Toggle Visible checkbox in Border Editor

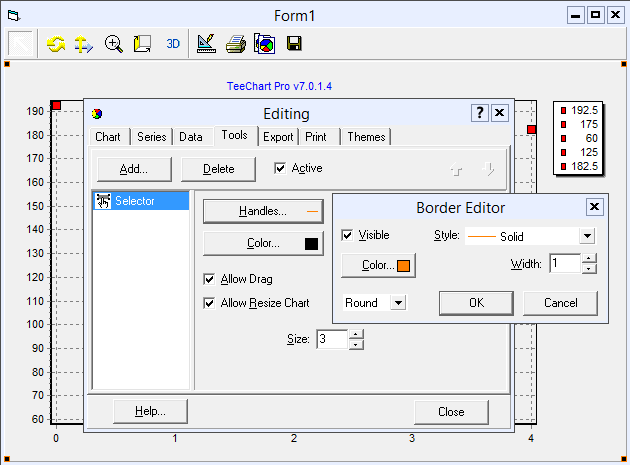point(347,235)
